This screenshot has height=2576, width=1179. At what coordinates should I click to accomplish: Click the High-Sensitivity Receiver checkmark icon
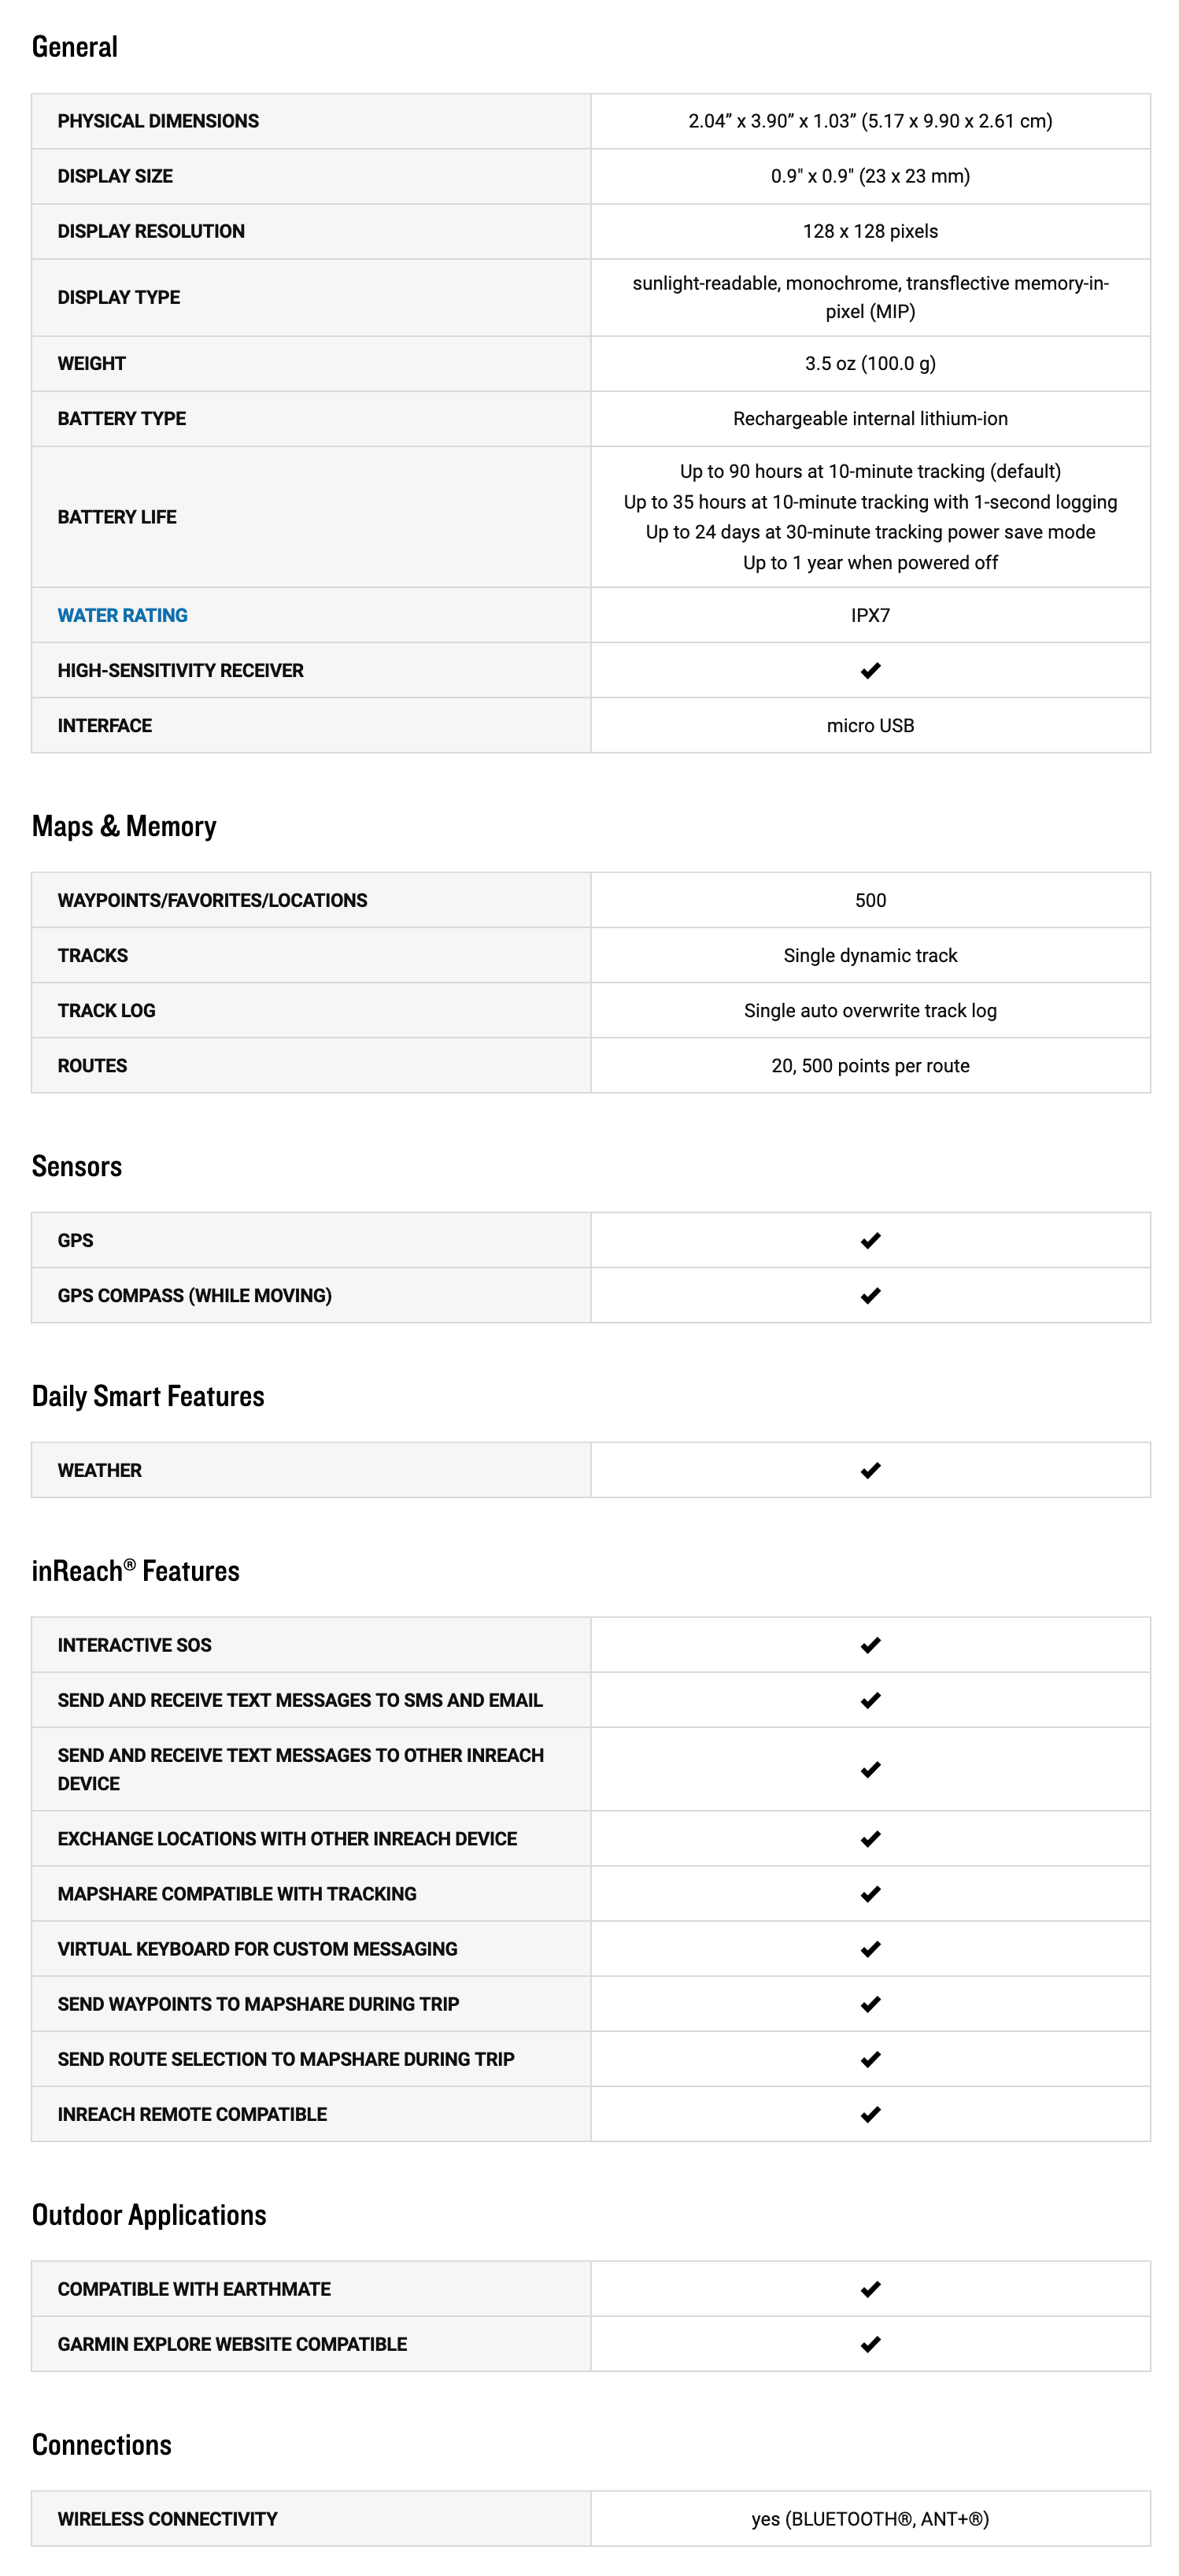870,670
